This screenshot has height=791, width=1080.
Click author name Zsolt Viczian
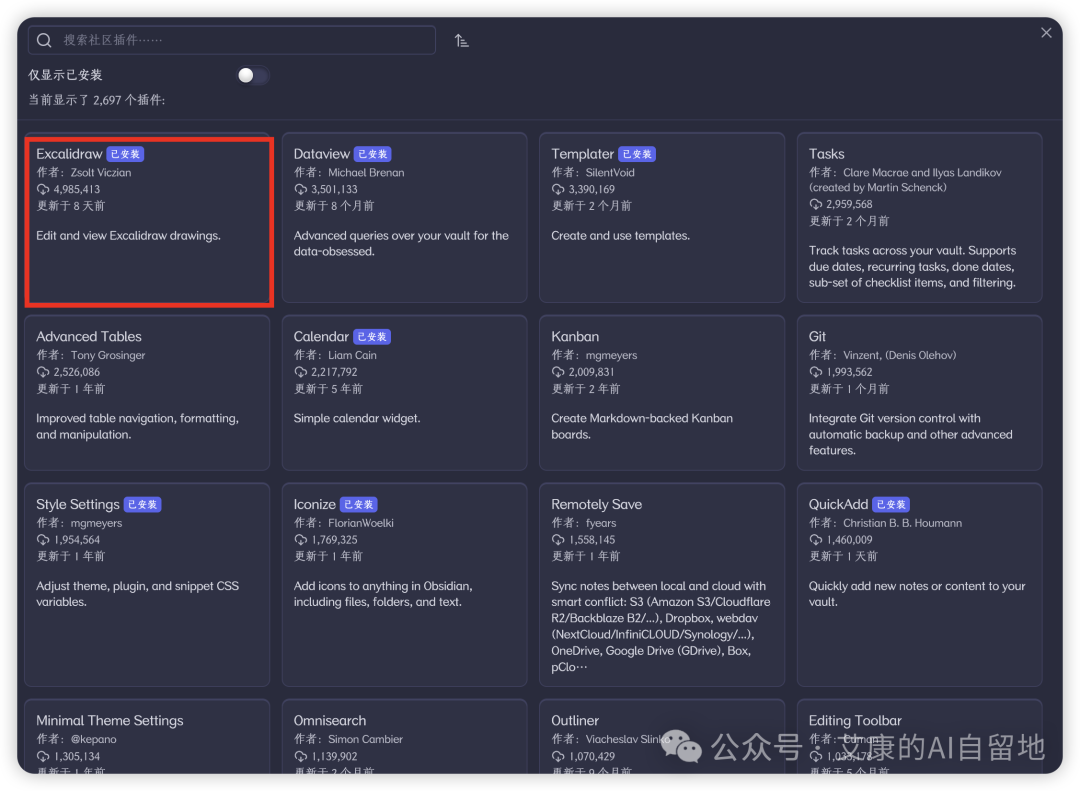(101, 172)
